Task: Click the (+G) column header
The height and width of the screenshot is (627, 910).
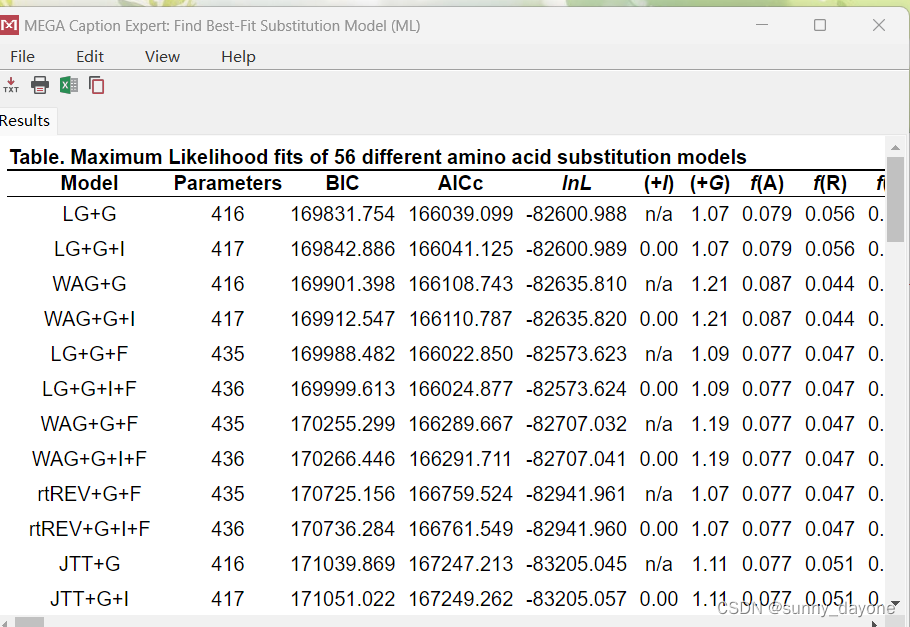Action: point(710,183)
